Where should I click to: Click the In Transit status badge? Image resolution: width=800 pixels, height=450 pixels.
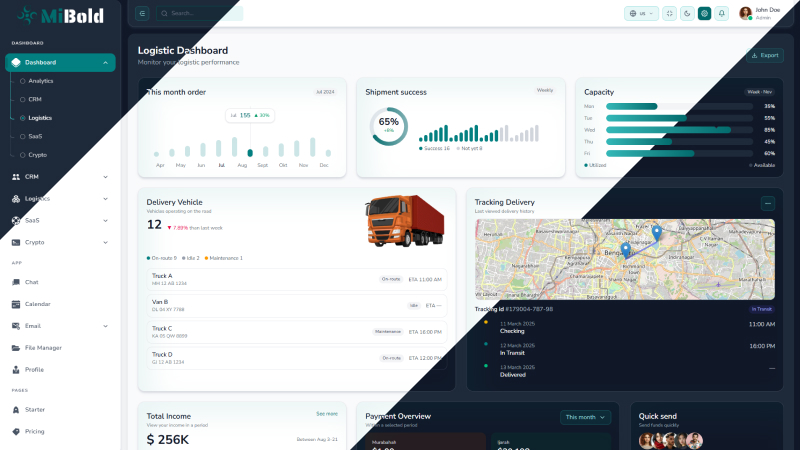tap(761, 309)
